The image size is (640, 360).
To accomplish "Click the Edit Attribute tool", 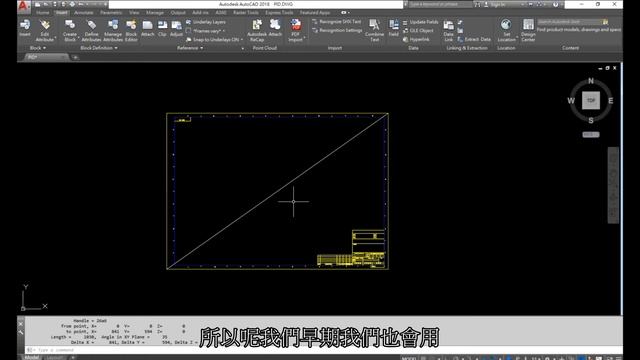I will pyautogui.click(x=45, y=30).
